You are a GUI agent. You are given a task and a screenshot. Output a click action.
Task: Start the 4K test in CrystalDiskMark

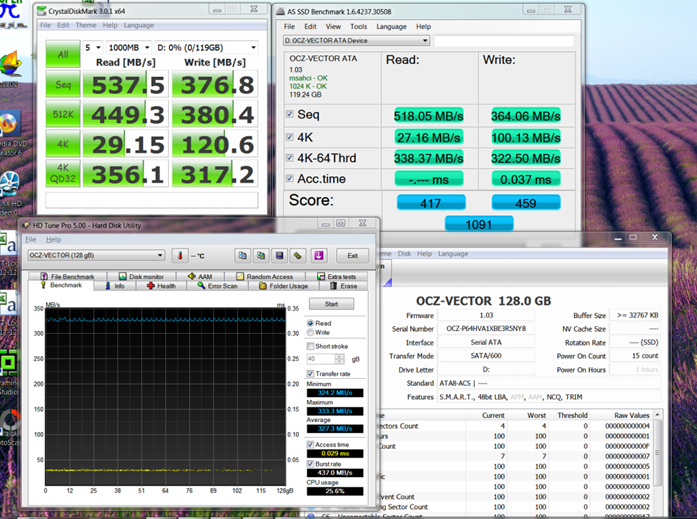pos(63,144)
